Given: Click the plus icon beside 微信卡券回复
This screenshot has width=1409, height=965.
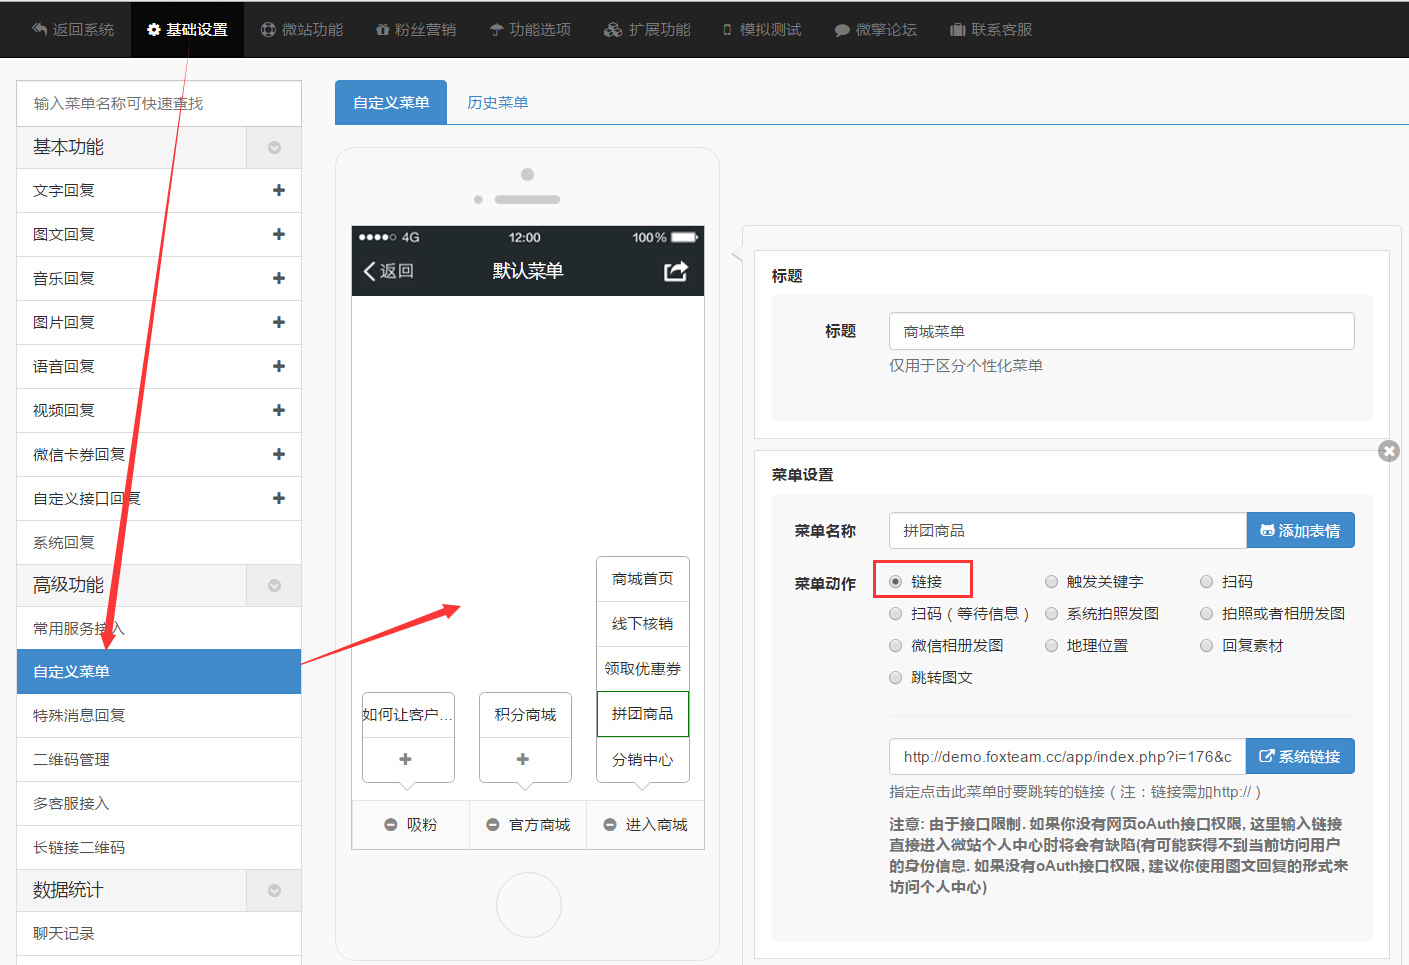Looking at the screenshot, I should [x=278, y=454].
